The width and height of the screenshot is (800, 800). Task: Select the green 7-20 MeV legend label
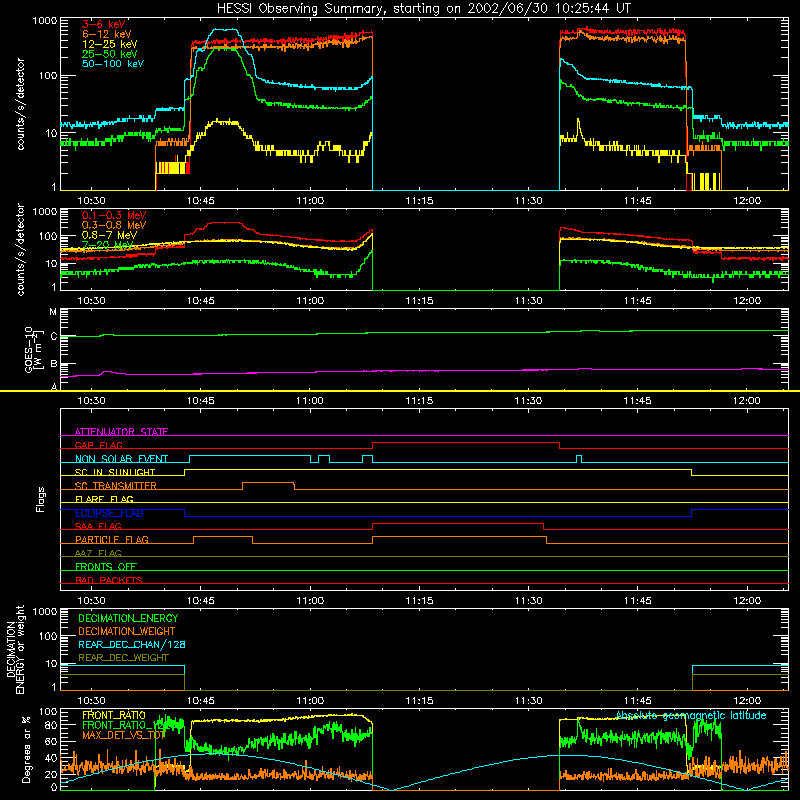[107, 245]
